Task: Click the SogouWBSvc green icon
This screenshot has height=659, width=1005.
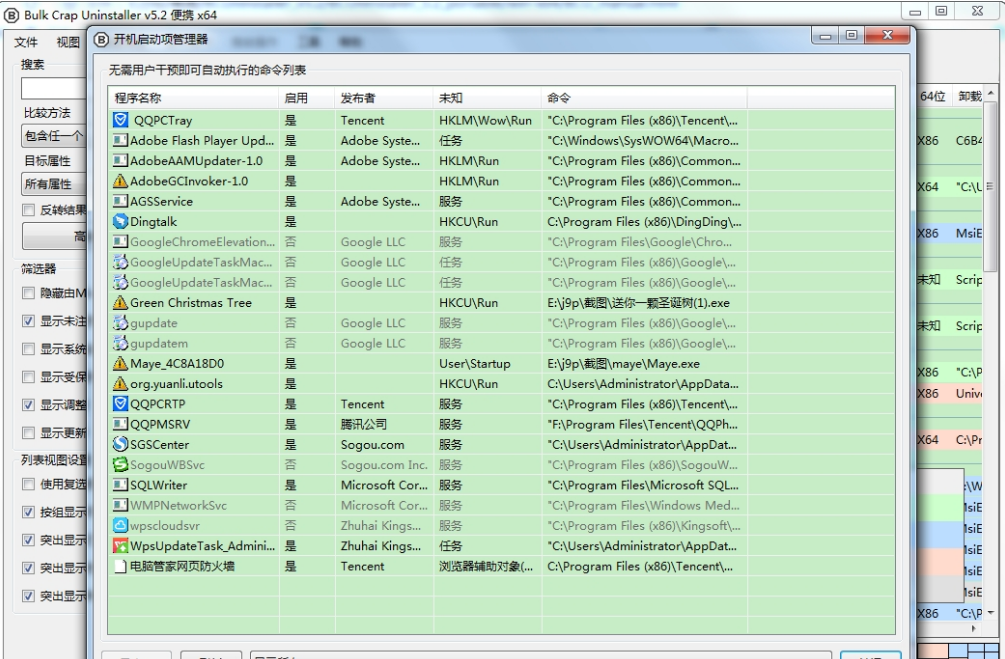Action: 120,465
